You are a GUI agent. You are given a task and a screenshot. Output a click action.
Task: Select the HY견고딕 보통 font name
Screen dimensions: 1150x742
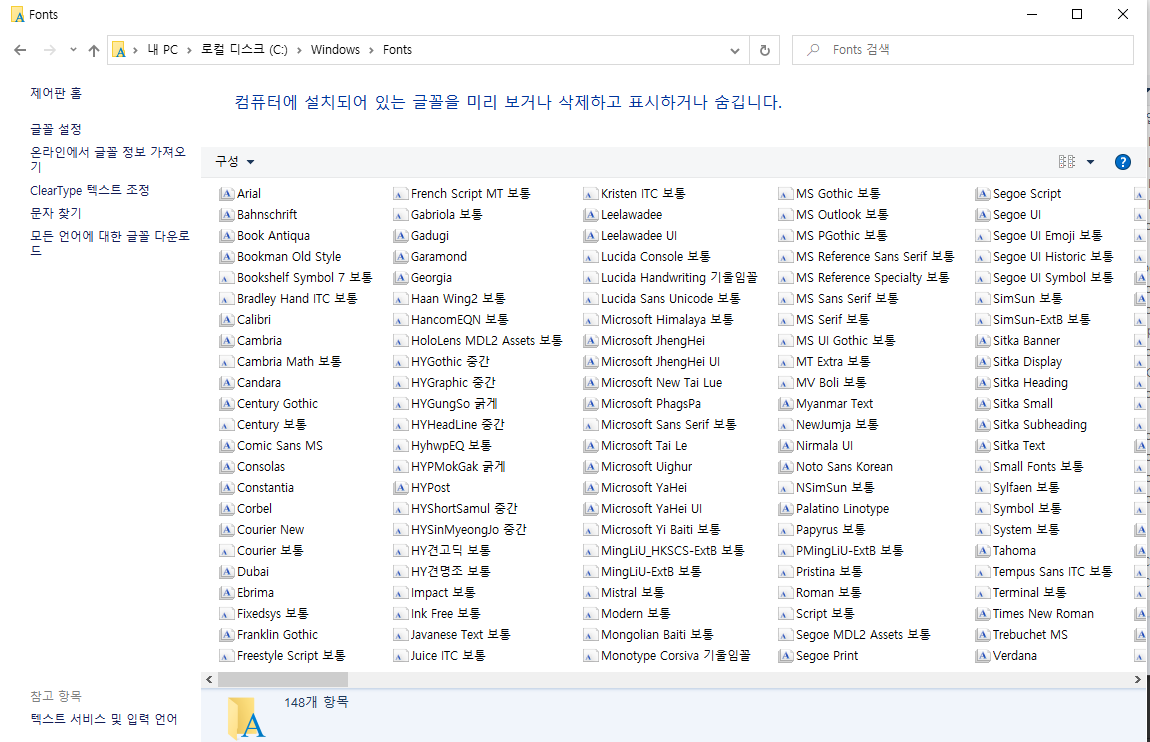pos(450,551)
